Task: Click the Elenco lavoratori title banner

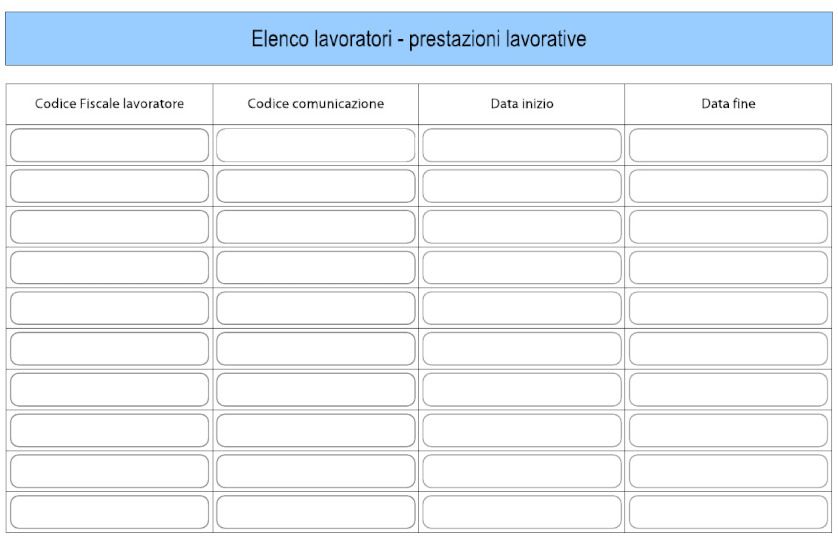Action: click(419, 39)
